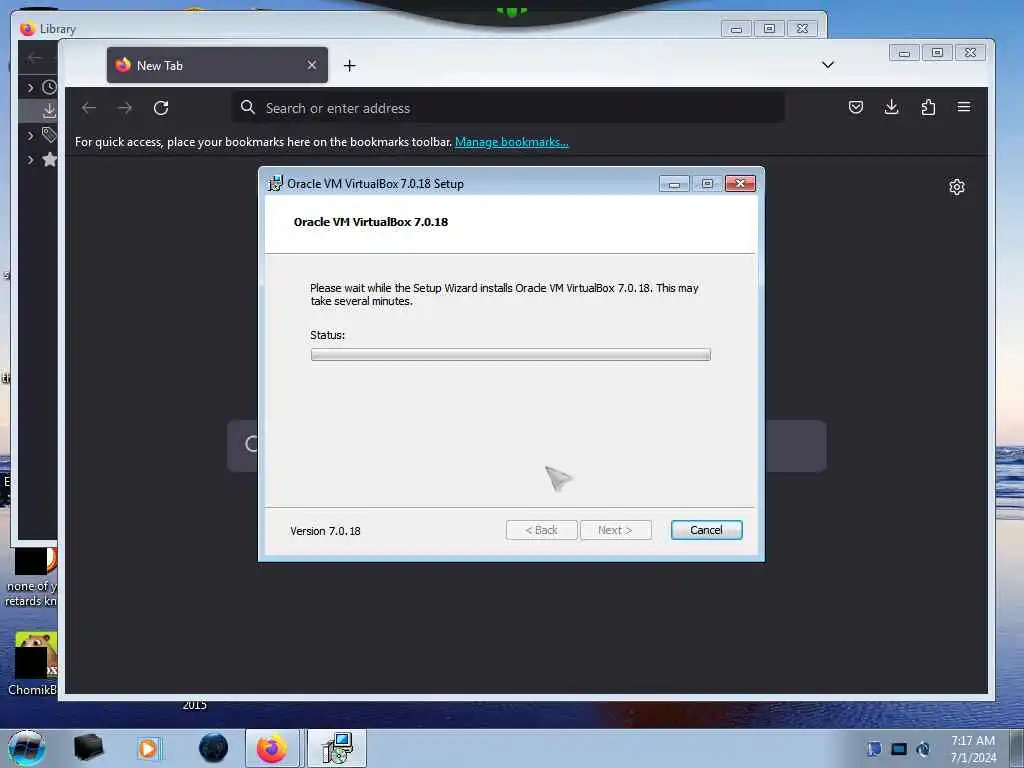Open the Firefox hamburger application menu
Viewport: 1024px width, 768px height.
coord(964,107)
